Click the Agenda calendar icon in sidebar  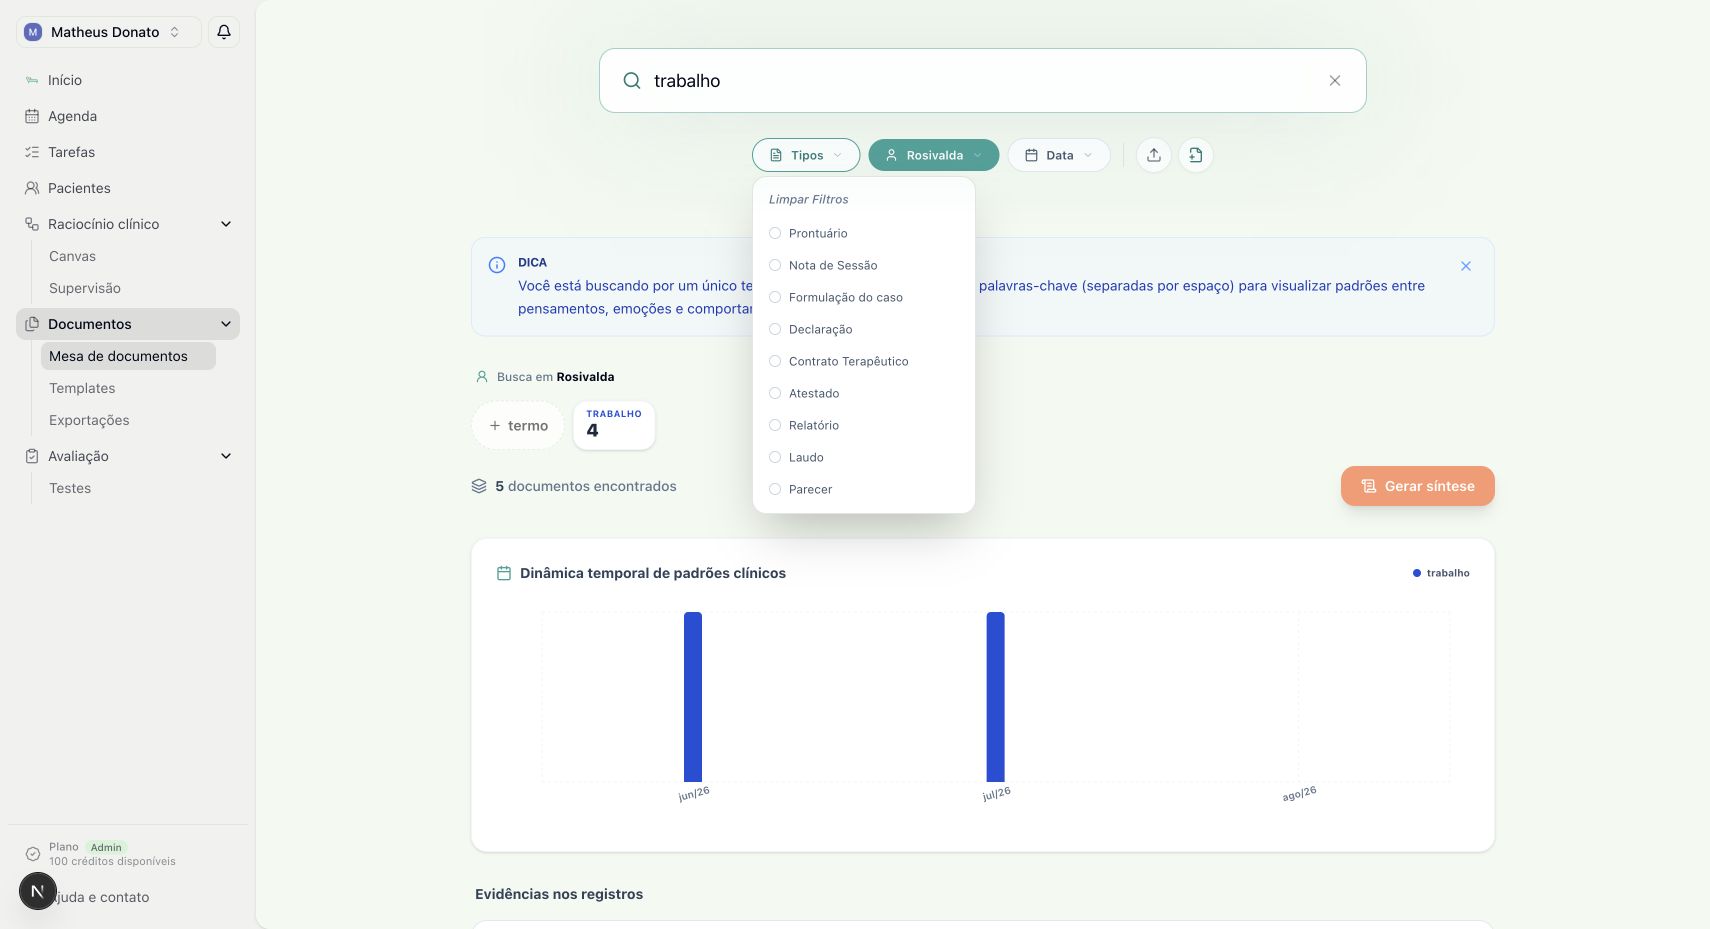coord(32,116)
